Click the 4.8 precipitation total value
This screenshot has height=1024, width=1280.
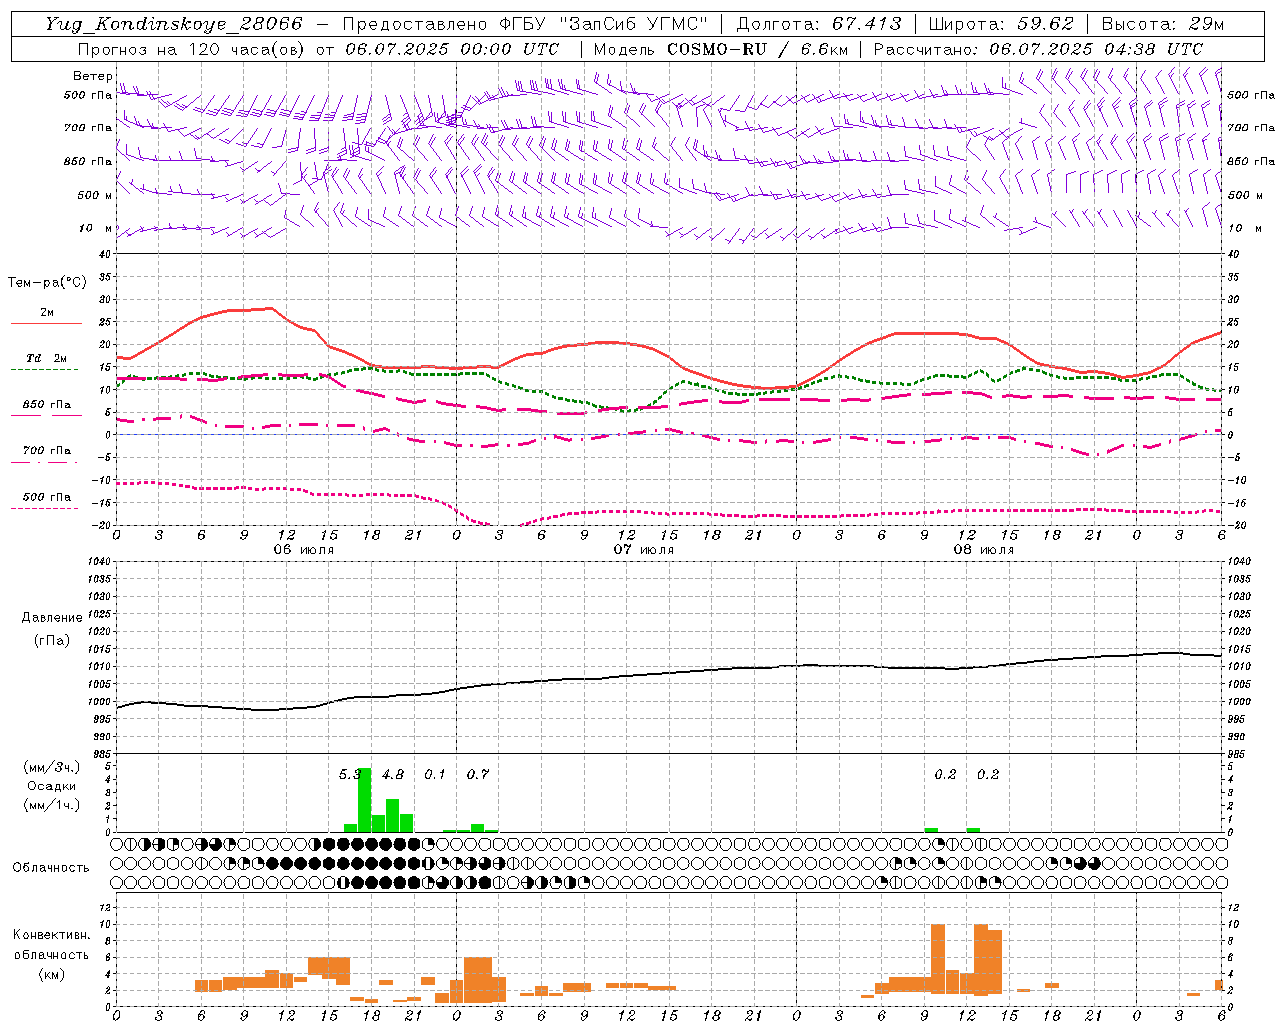point(393,774)
